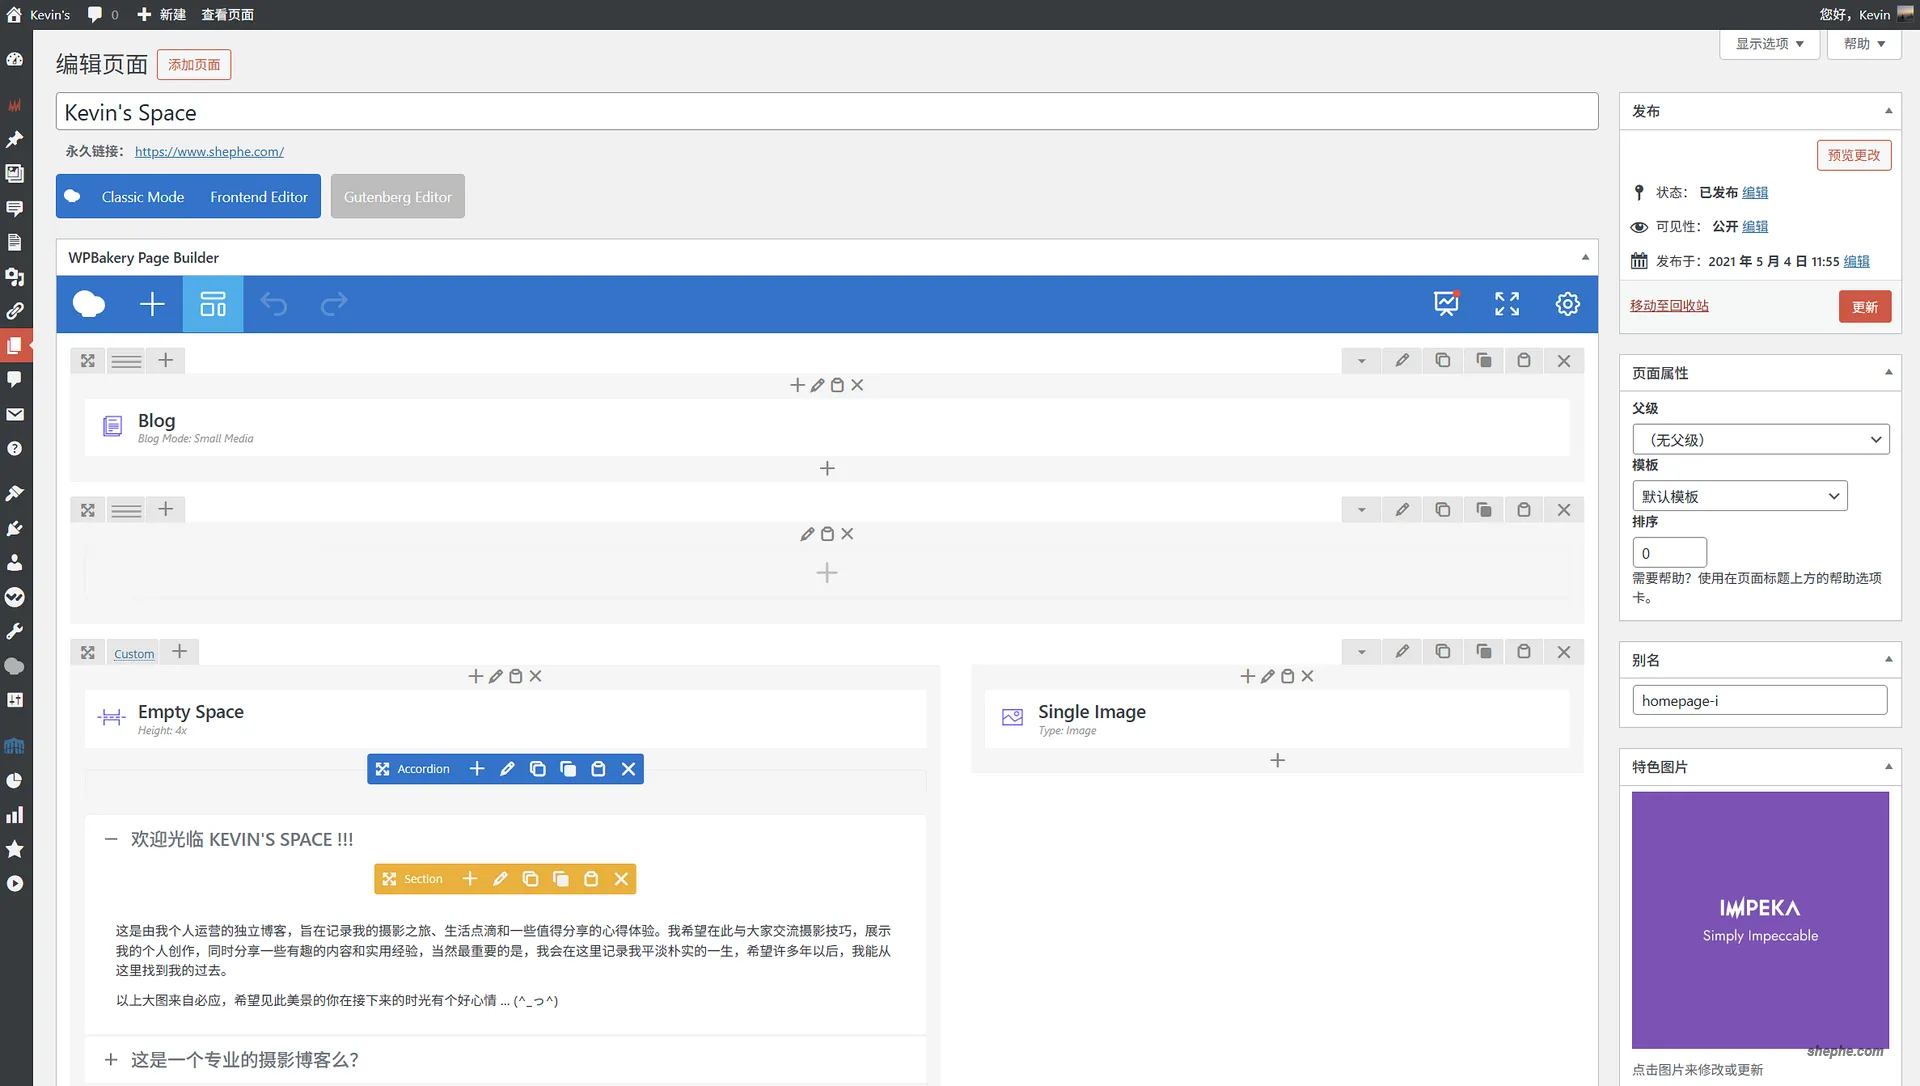
Task: Open the 父级 parent page dropdown
Action: [x=1761, y=439]
